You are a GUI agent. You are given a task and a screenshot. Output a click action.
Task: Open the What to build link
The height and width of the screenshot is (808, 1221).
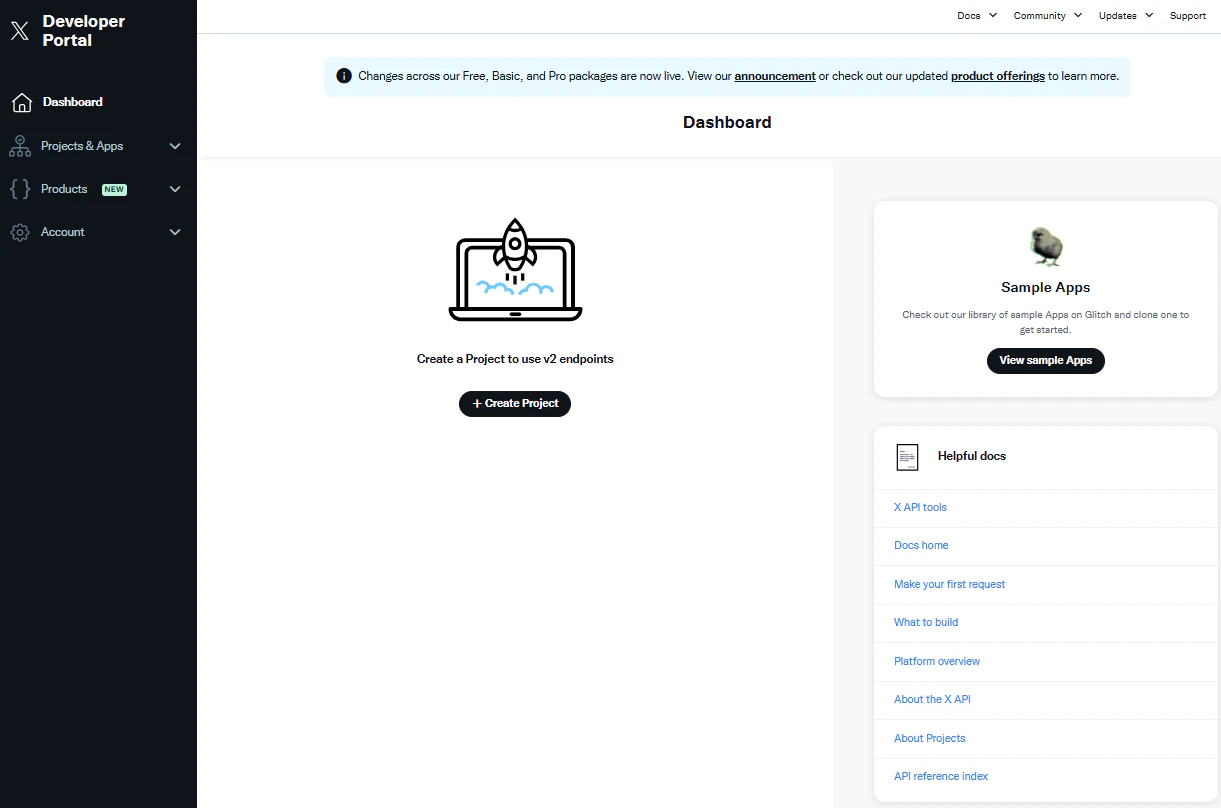tap(926, 622)
